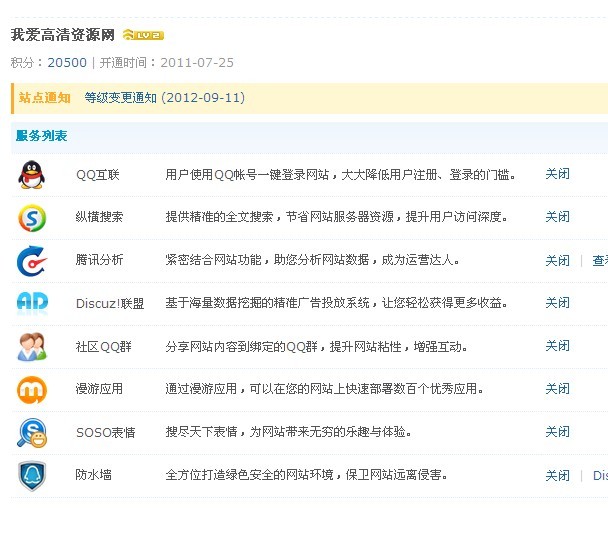Close the 防水墙 service

pyautogui.click(x=557, y=476)
